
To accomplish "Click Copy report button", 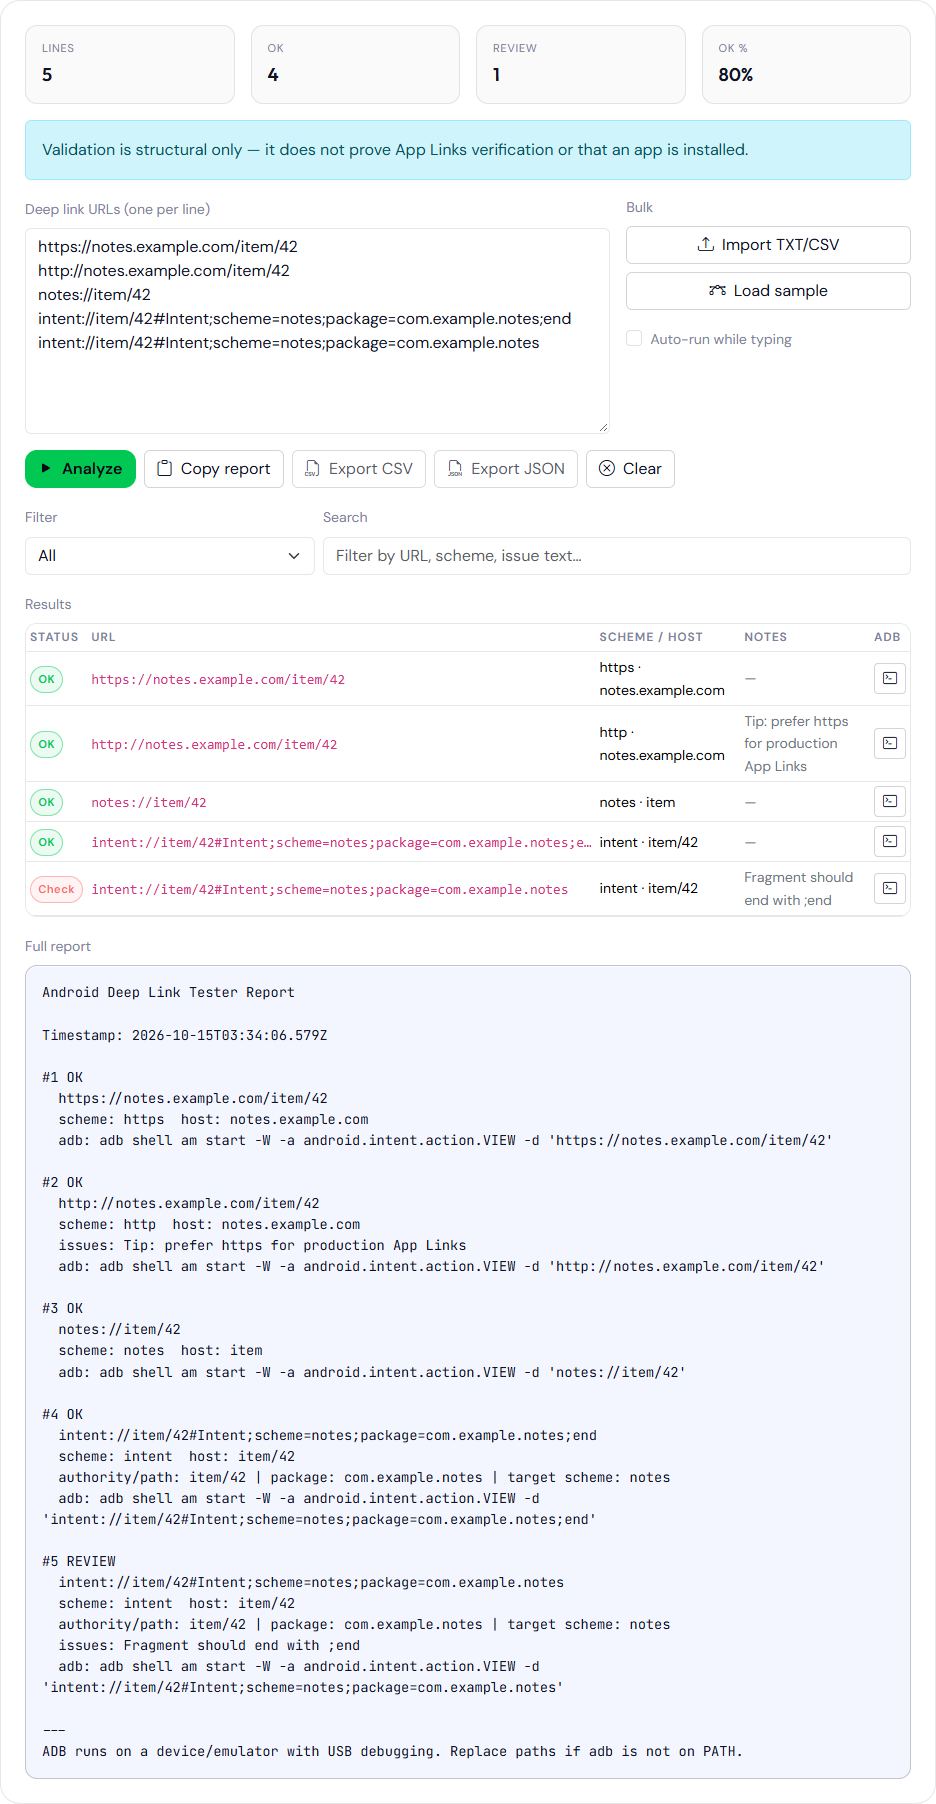I will pyautogui.click(x=214, y=469).
